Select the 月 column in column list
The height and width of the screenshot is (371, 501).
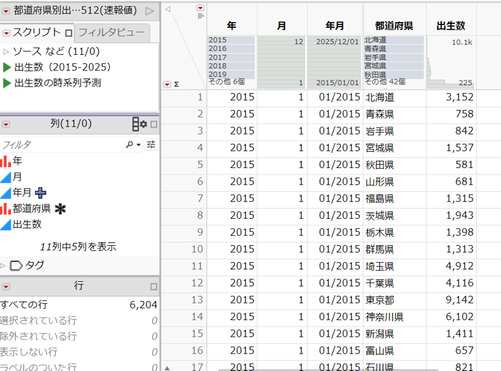click(17, 177)
